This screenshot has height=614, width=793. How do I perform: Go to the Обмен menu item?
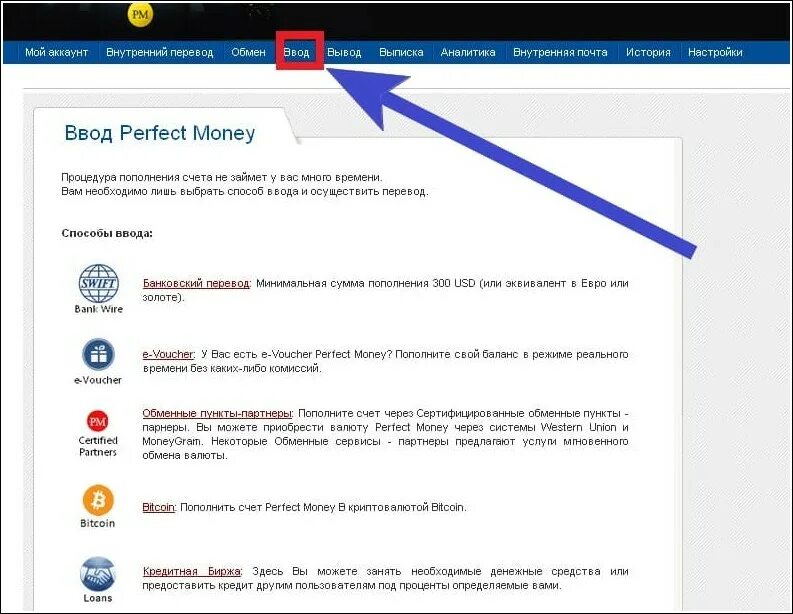click(248, 52)
